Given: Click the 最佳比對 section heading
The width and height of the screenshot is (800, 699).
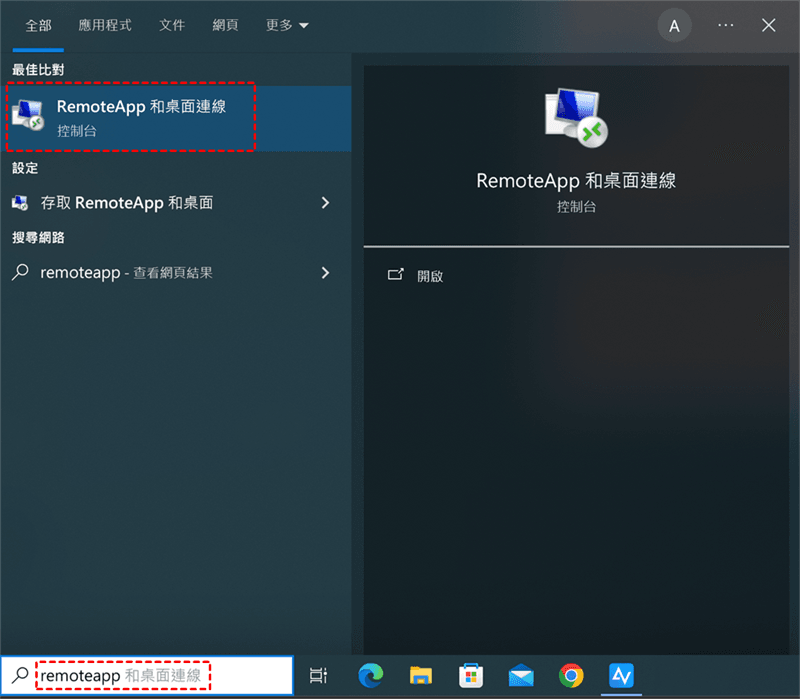Looking at the screenshot, I should pos(38,70).
